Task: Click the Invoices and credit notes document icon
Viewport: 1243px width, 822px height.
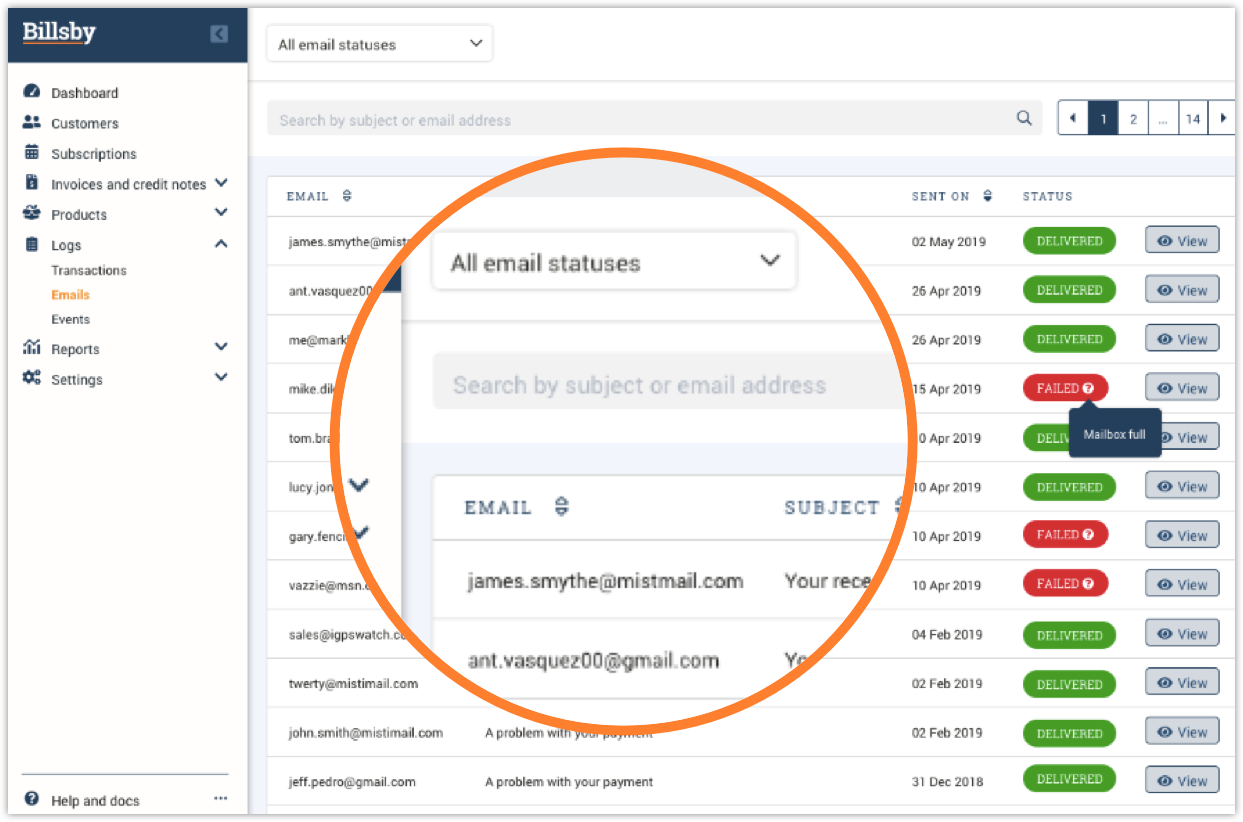Action: (32, 184)
